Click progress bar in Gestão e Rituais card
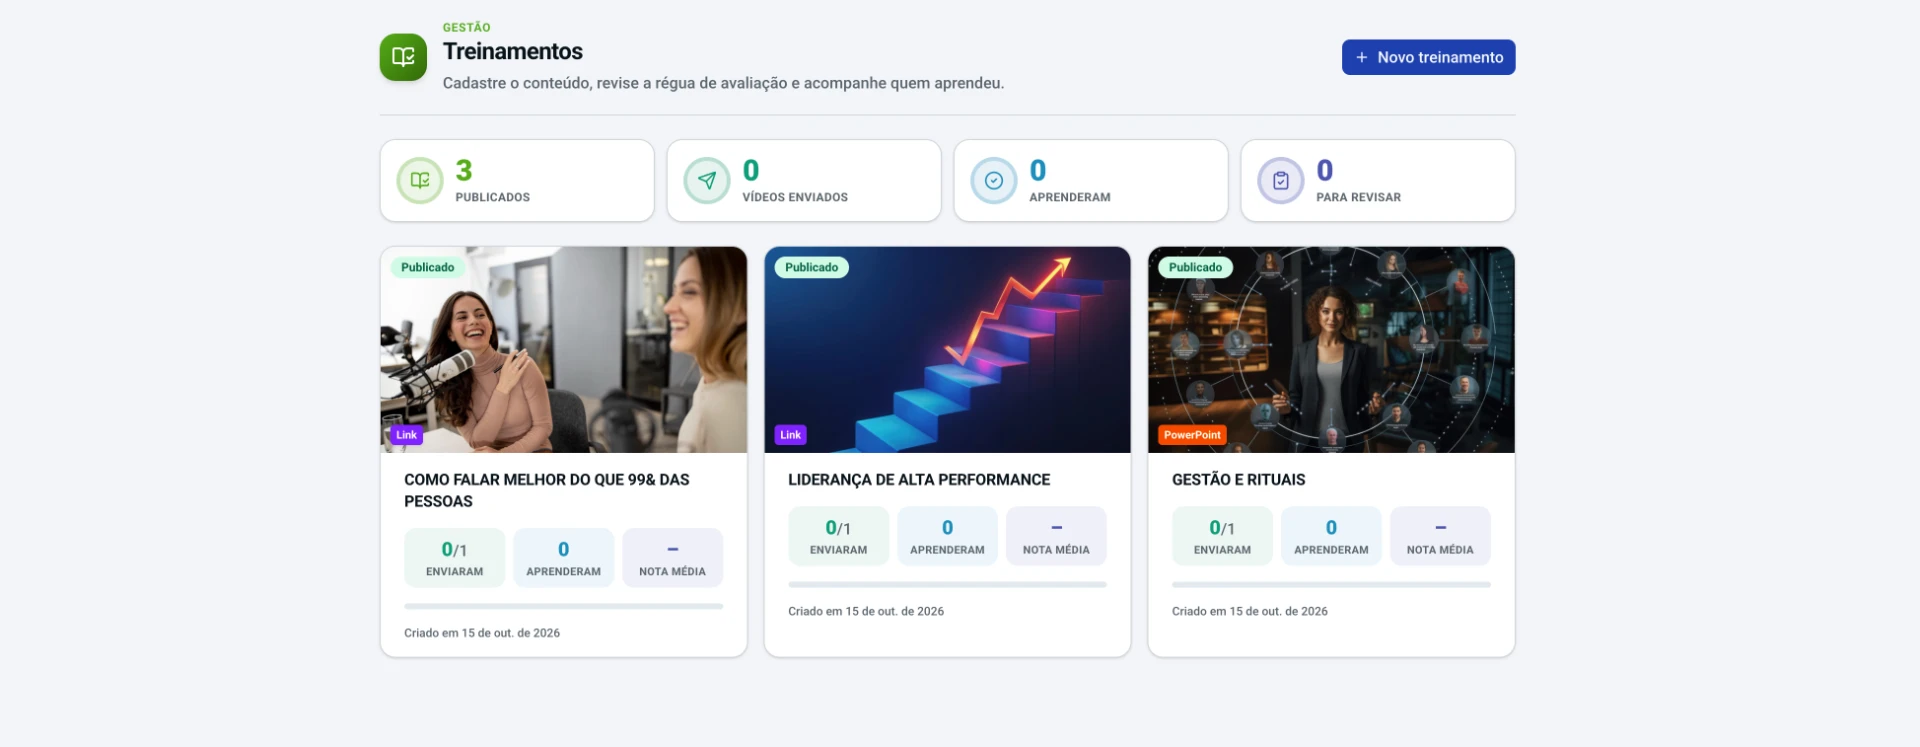1920x747 pixels. [x=1331, y=584]
